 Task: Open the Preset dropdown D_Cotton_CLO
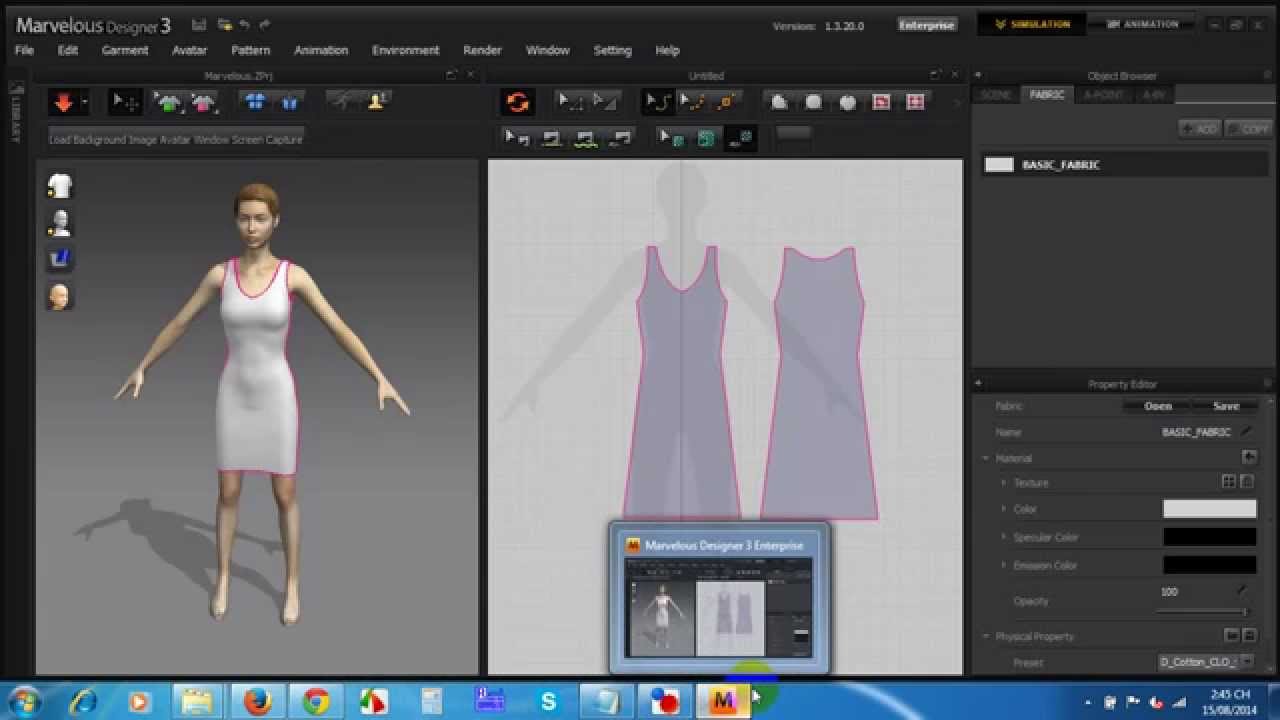point(1206,662)
